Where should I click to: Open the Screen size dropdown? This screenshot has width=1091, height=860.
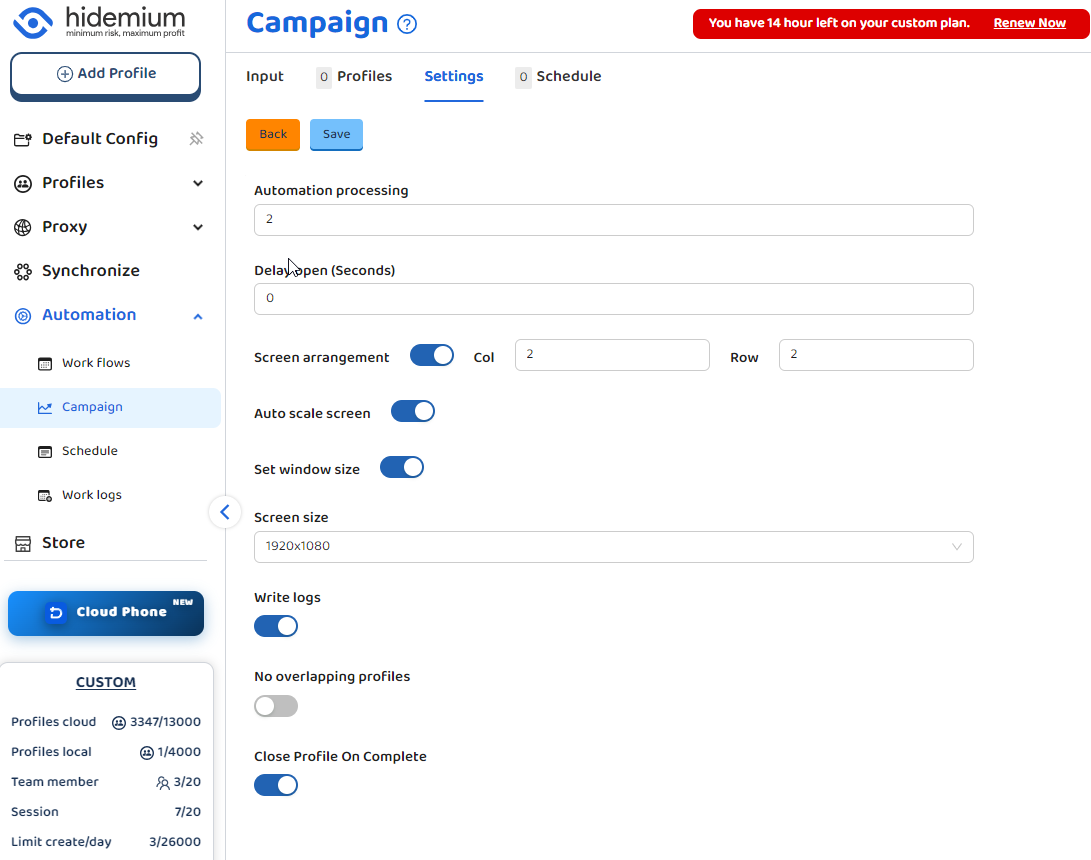click(613, 547)
